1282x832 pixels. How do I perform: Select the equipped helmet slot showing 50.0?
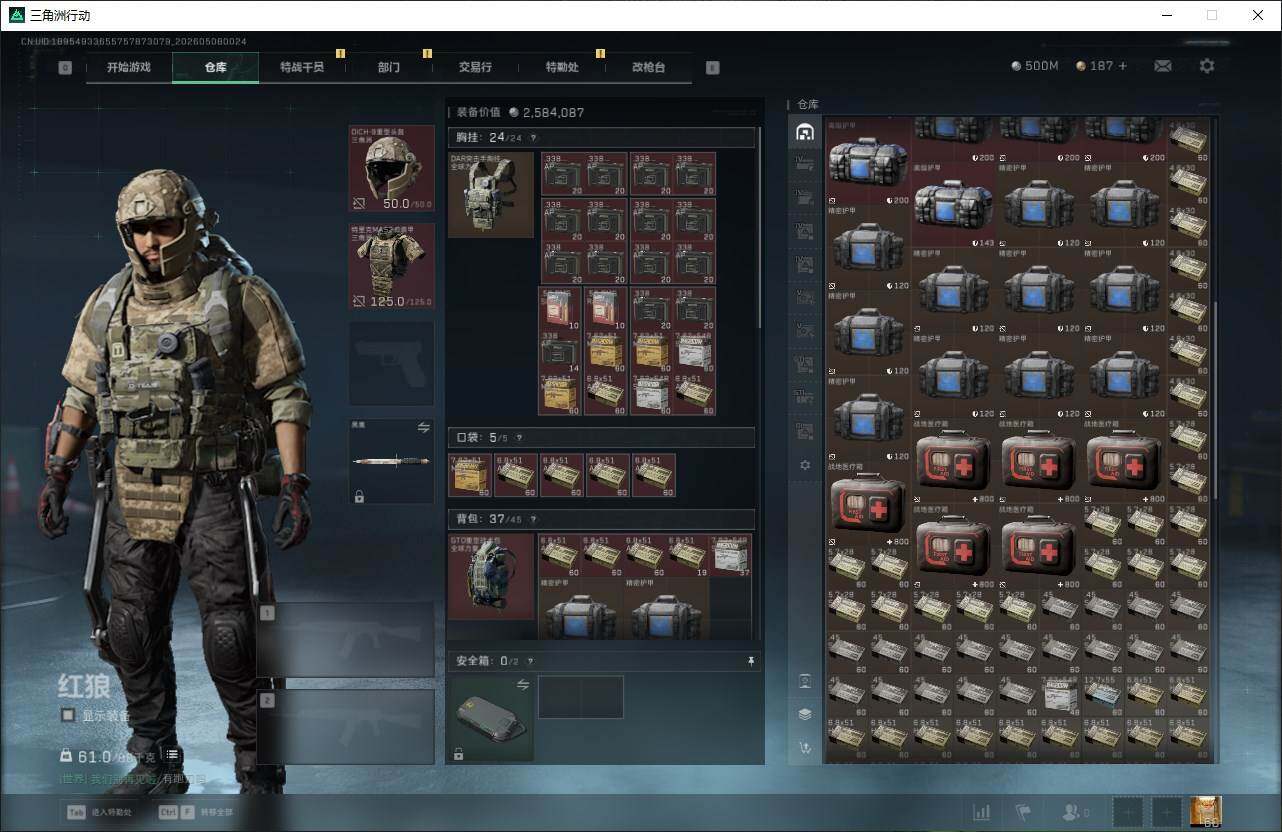392,168
